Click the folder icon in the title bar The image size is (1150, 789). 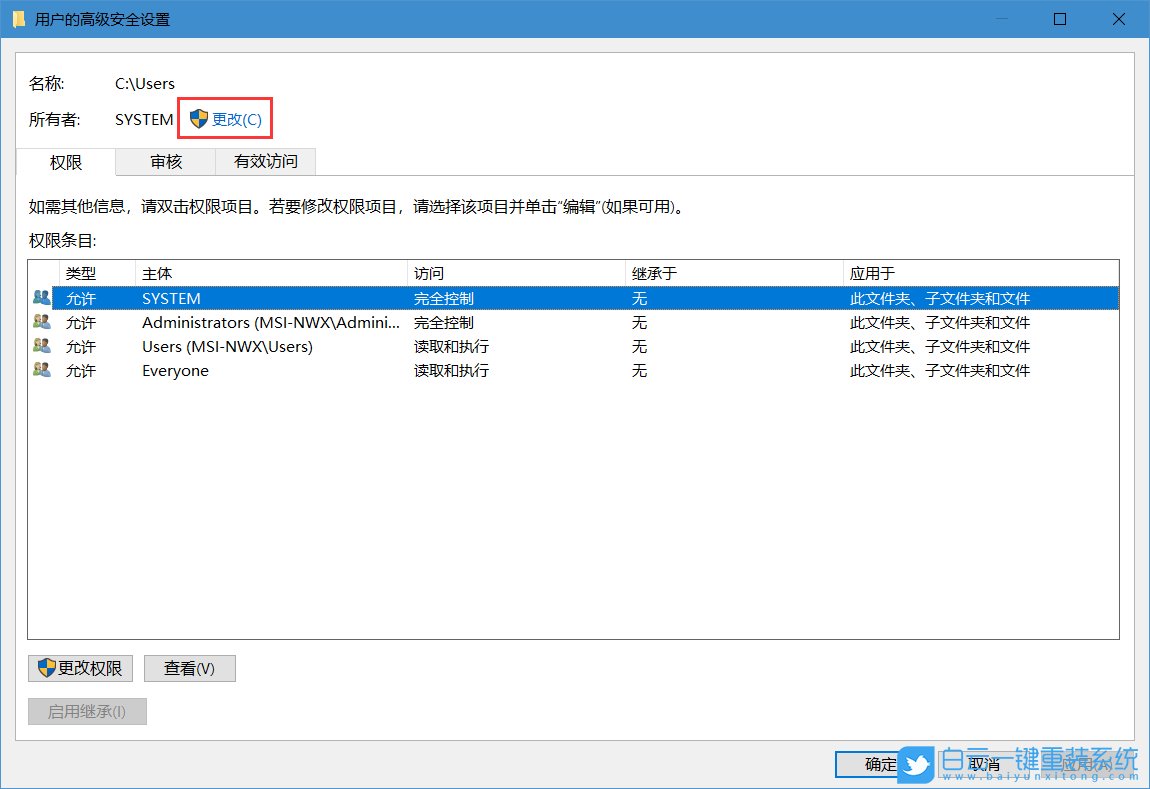coord(17,18)
